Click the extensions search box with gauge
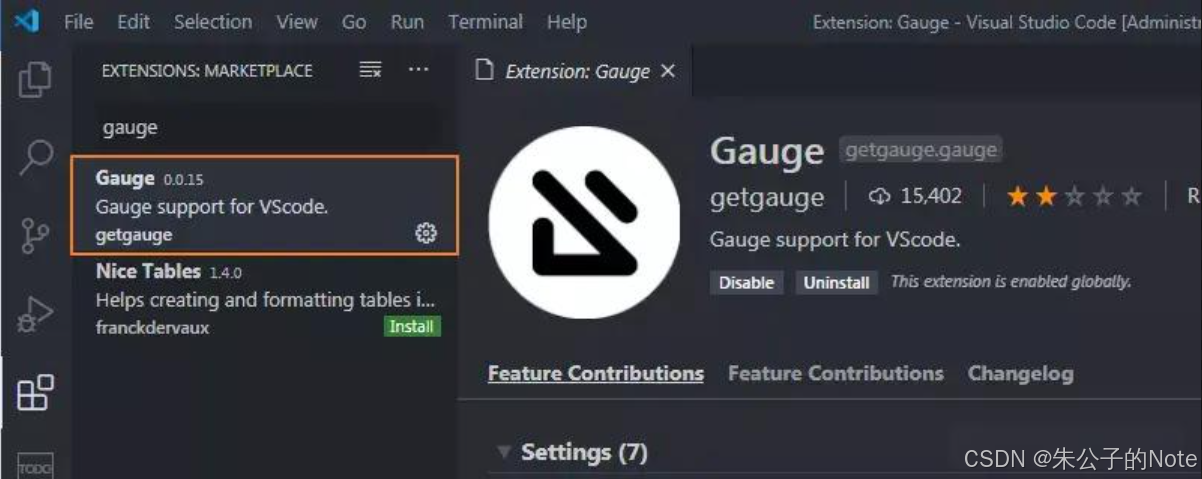Viewport: 1202px width, 479px height. 266,128
